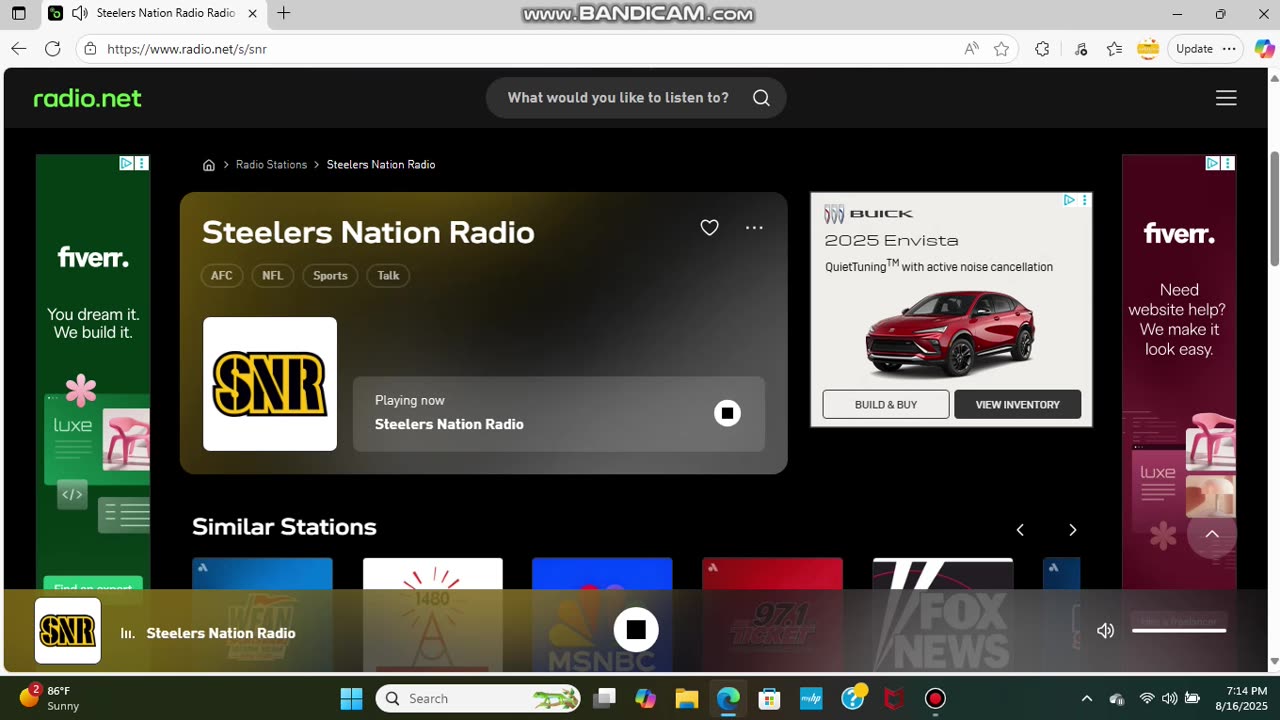Click View Inventory in Buick ad
Image resolution: width=1280 pixels, height=720 pixels.
[1017, 404]
